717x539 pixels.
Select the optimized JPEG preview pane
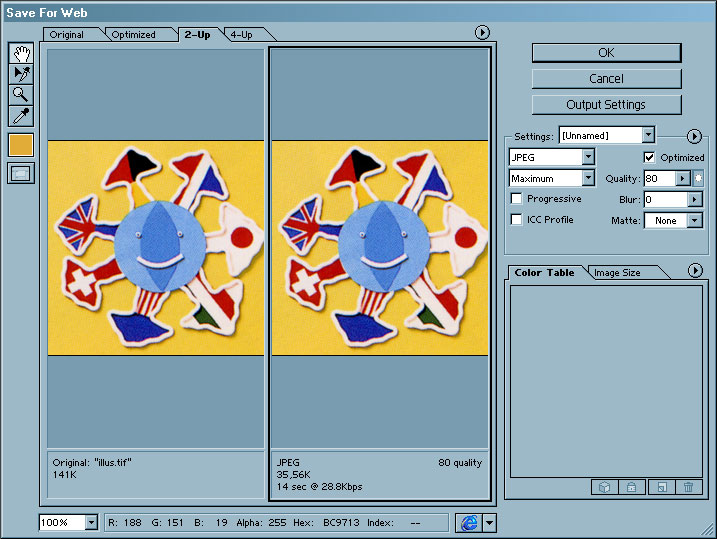point(380,248)
